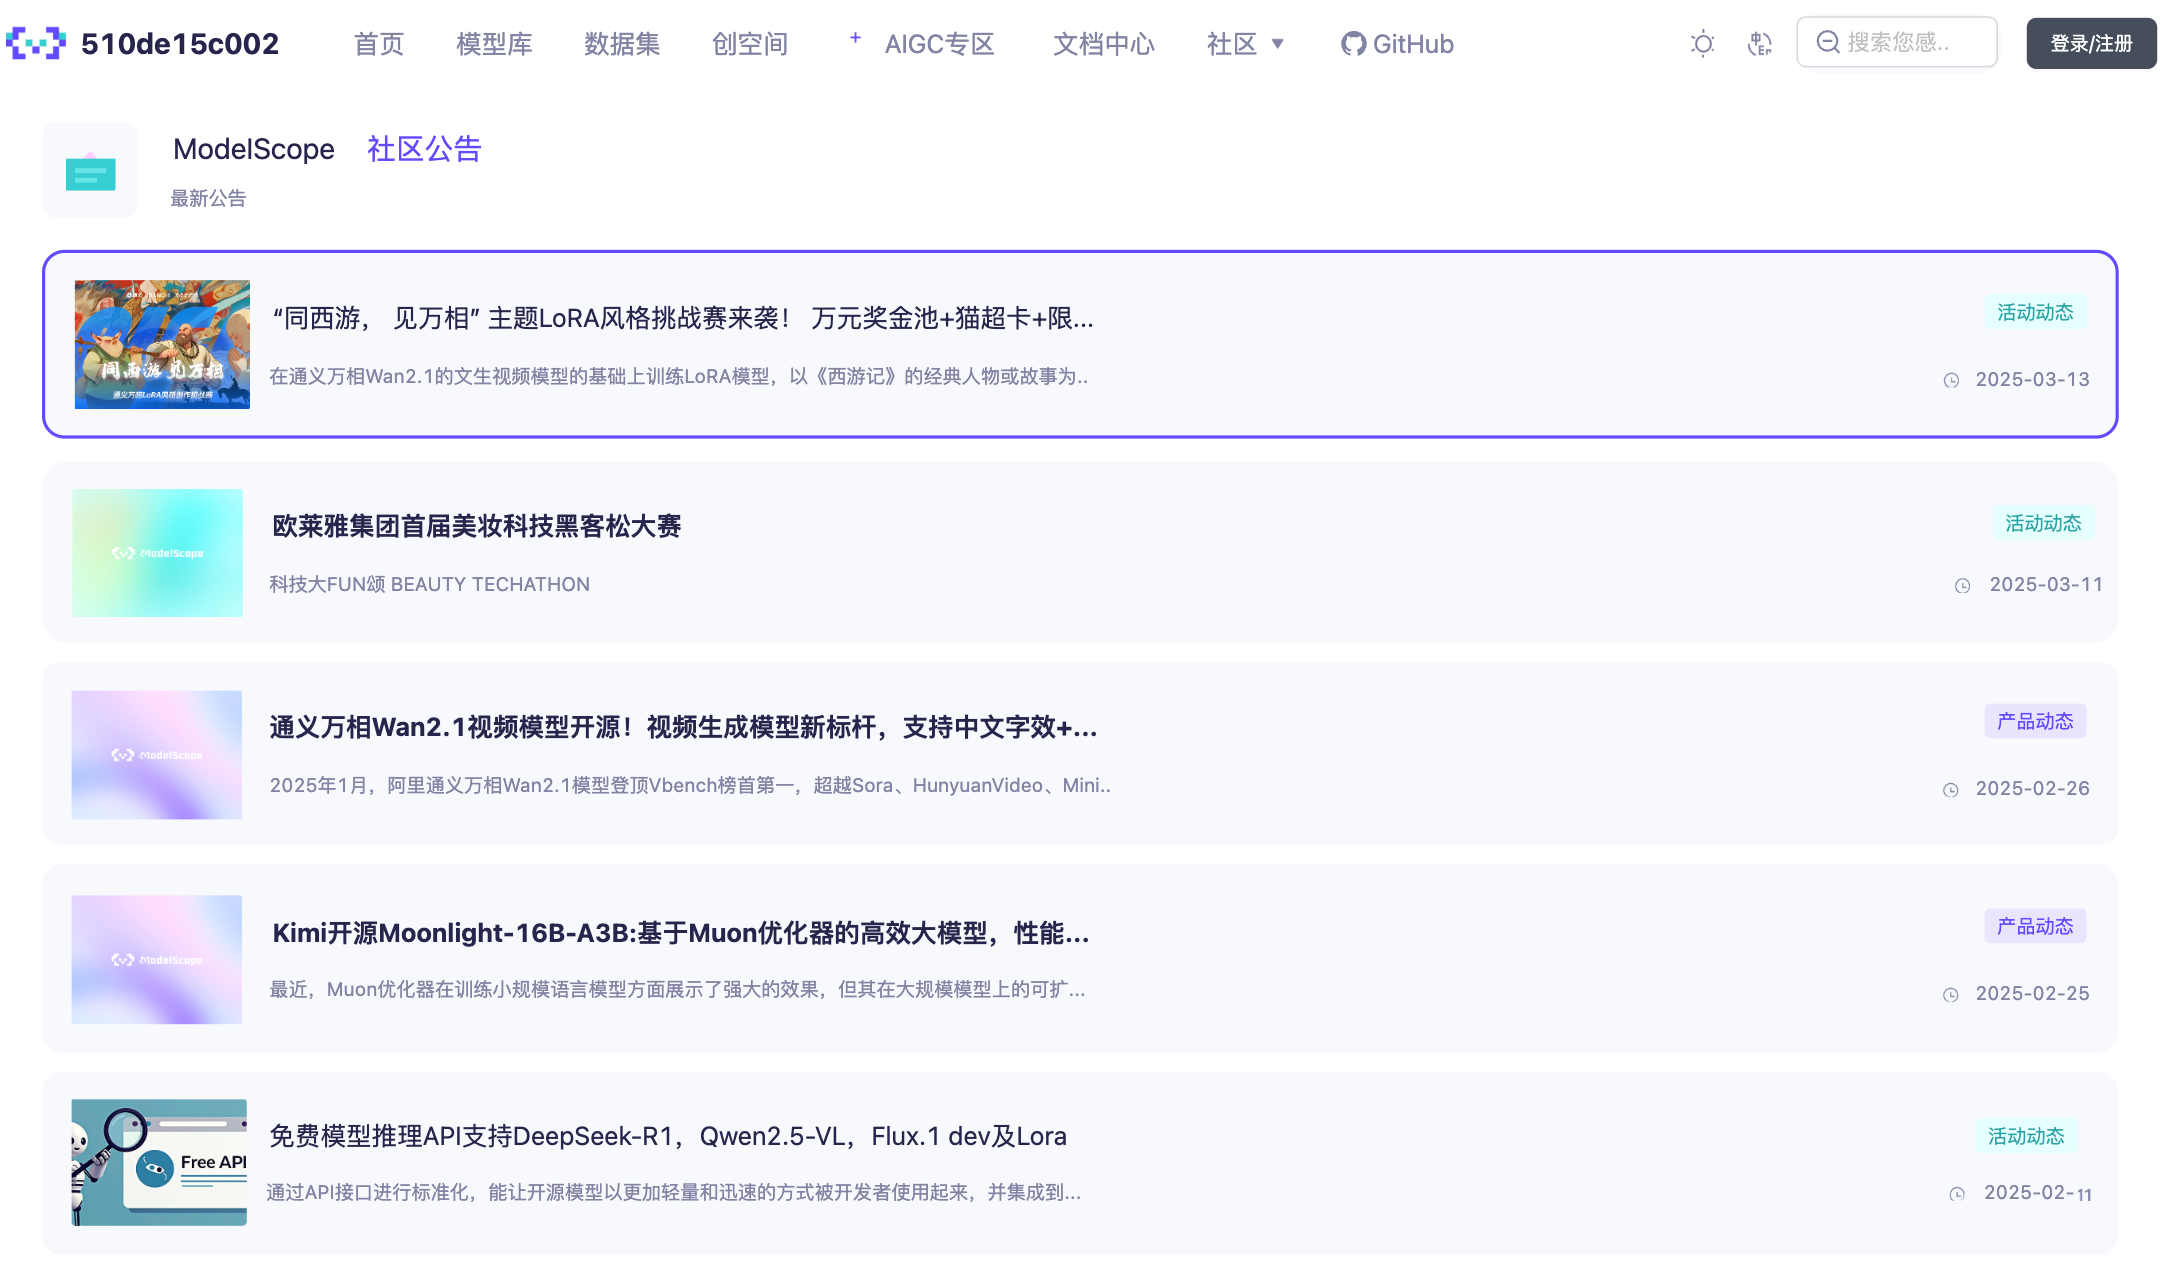Click the ModelScope logo icon
Viewport: 2168px width, 1272px height.
point(36,43)
